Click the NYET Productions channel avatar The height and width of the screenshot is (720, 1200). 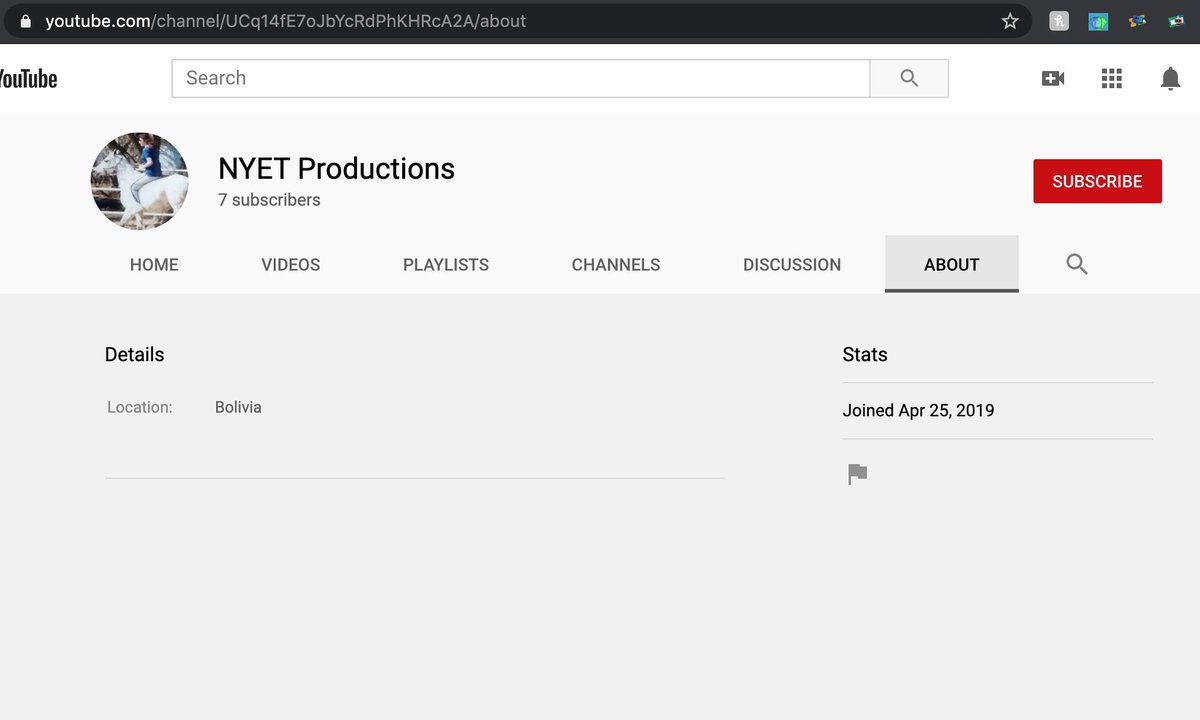pyautogui.click(x=140, y=181)
